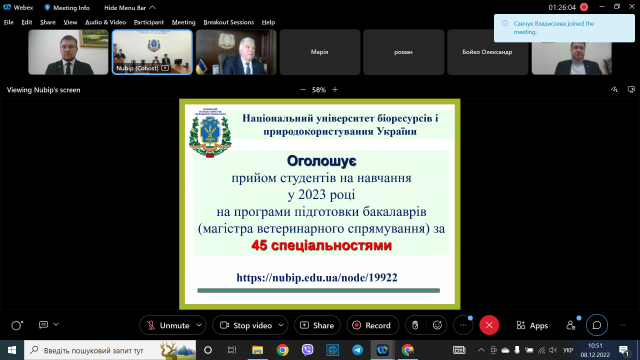
Task: Open the blue app icon beside Viber
Action: (x=332, y=350)
